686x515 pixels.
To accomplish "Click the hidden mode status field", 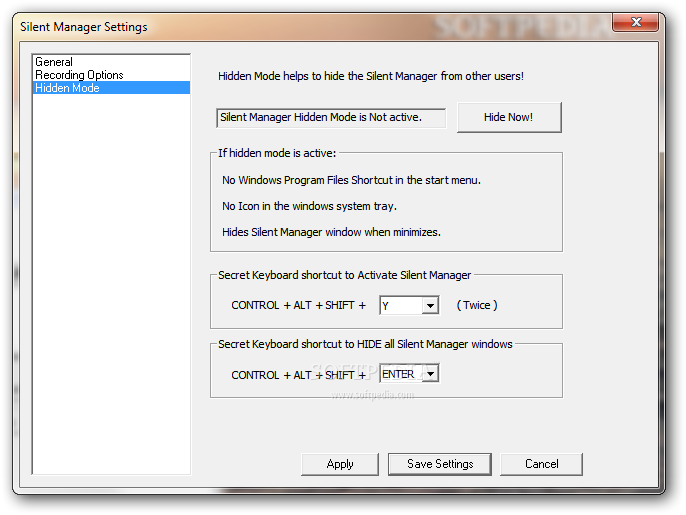I will coord(331,118).
